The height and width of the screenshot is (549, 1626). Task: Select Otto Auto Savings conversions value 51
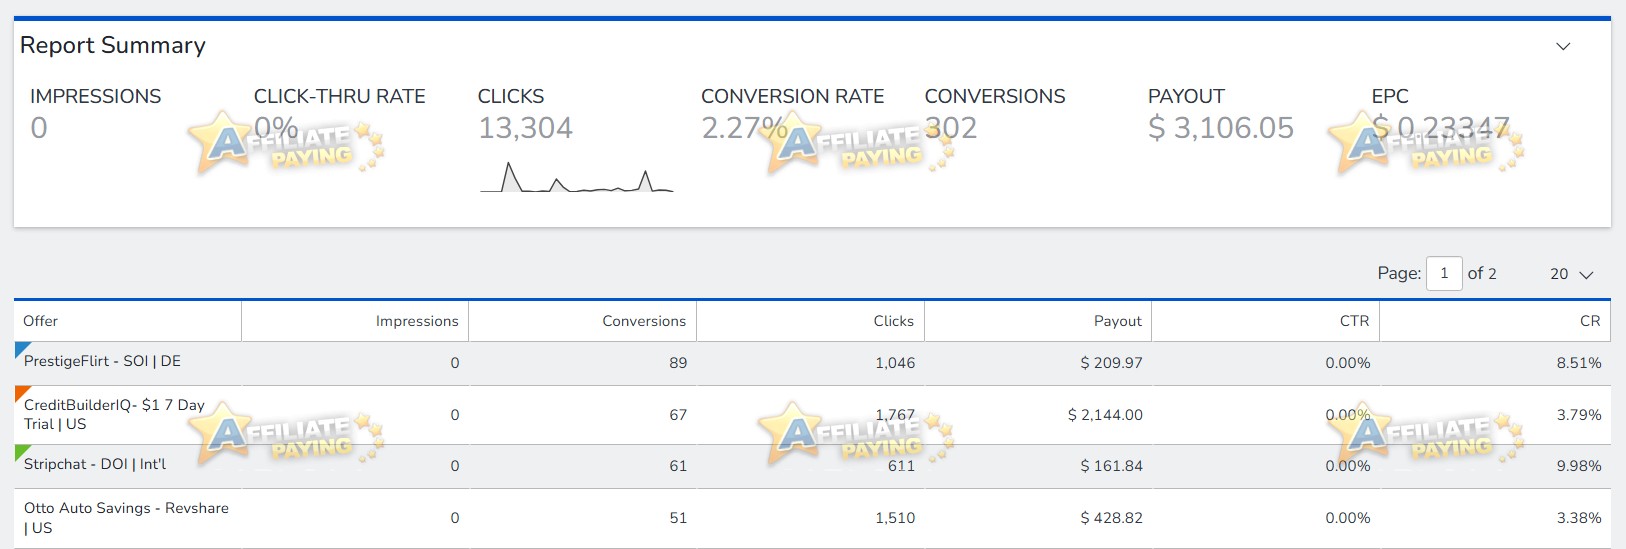click(x=678, y=518)
